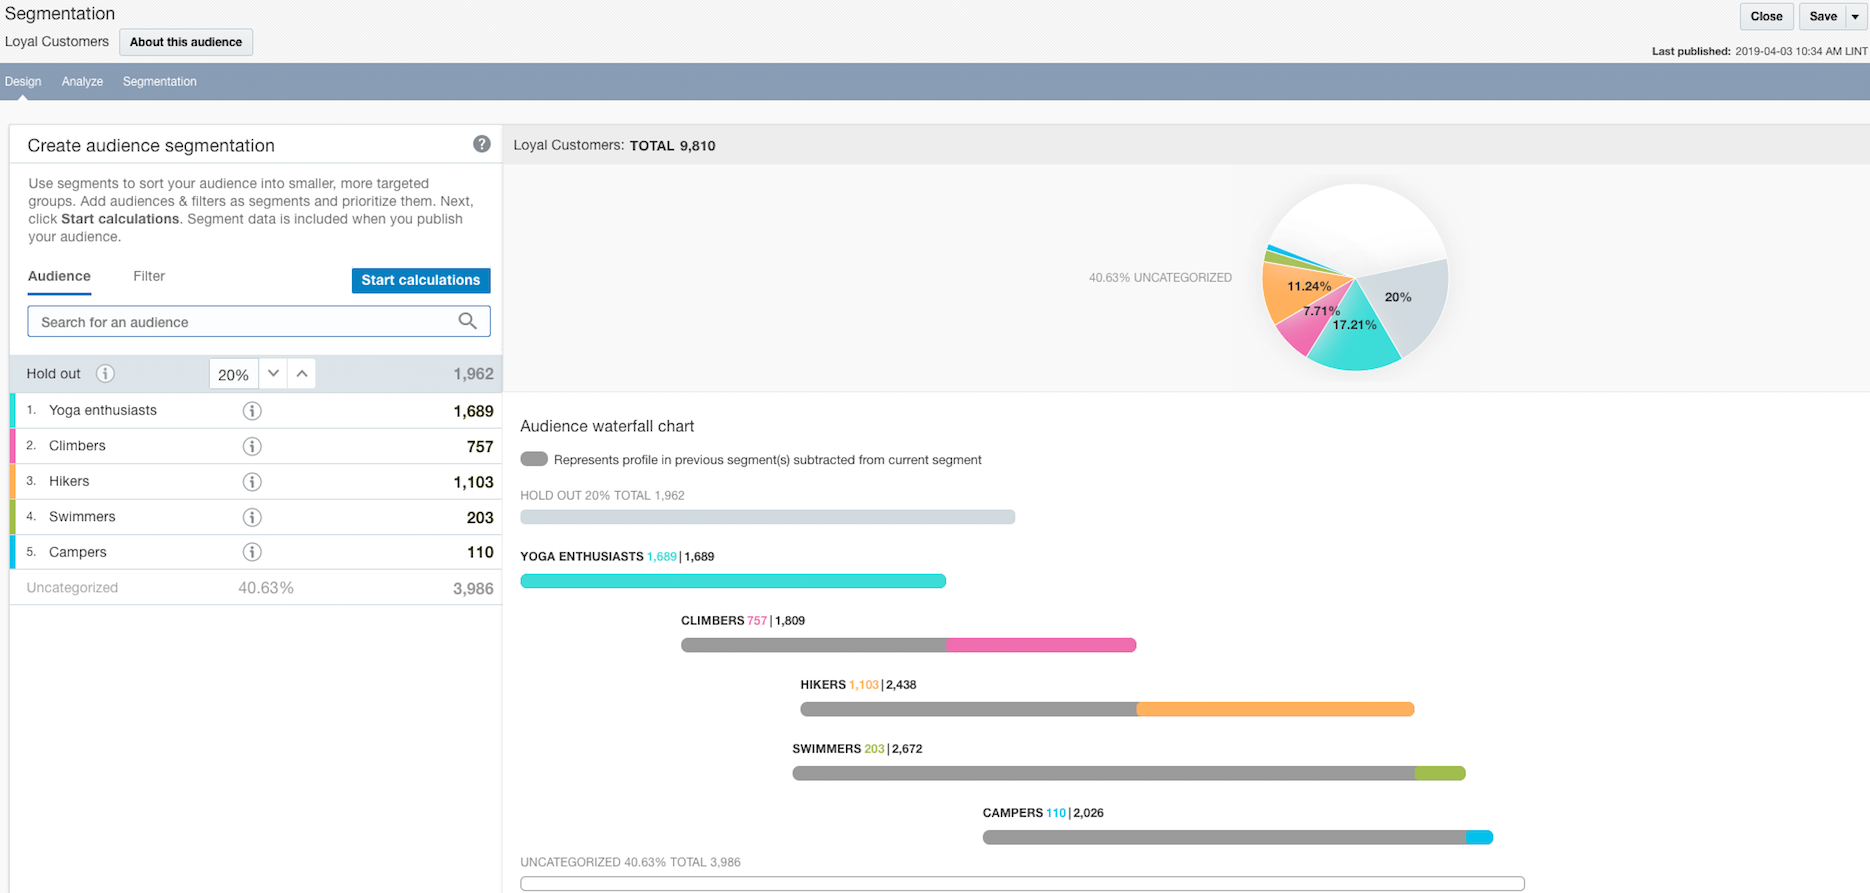Click the orange 11.24% pie slice
1870x893 pixels.
pyautogui.click(x=1300, y=288)
